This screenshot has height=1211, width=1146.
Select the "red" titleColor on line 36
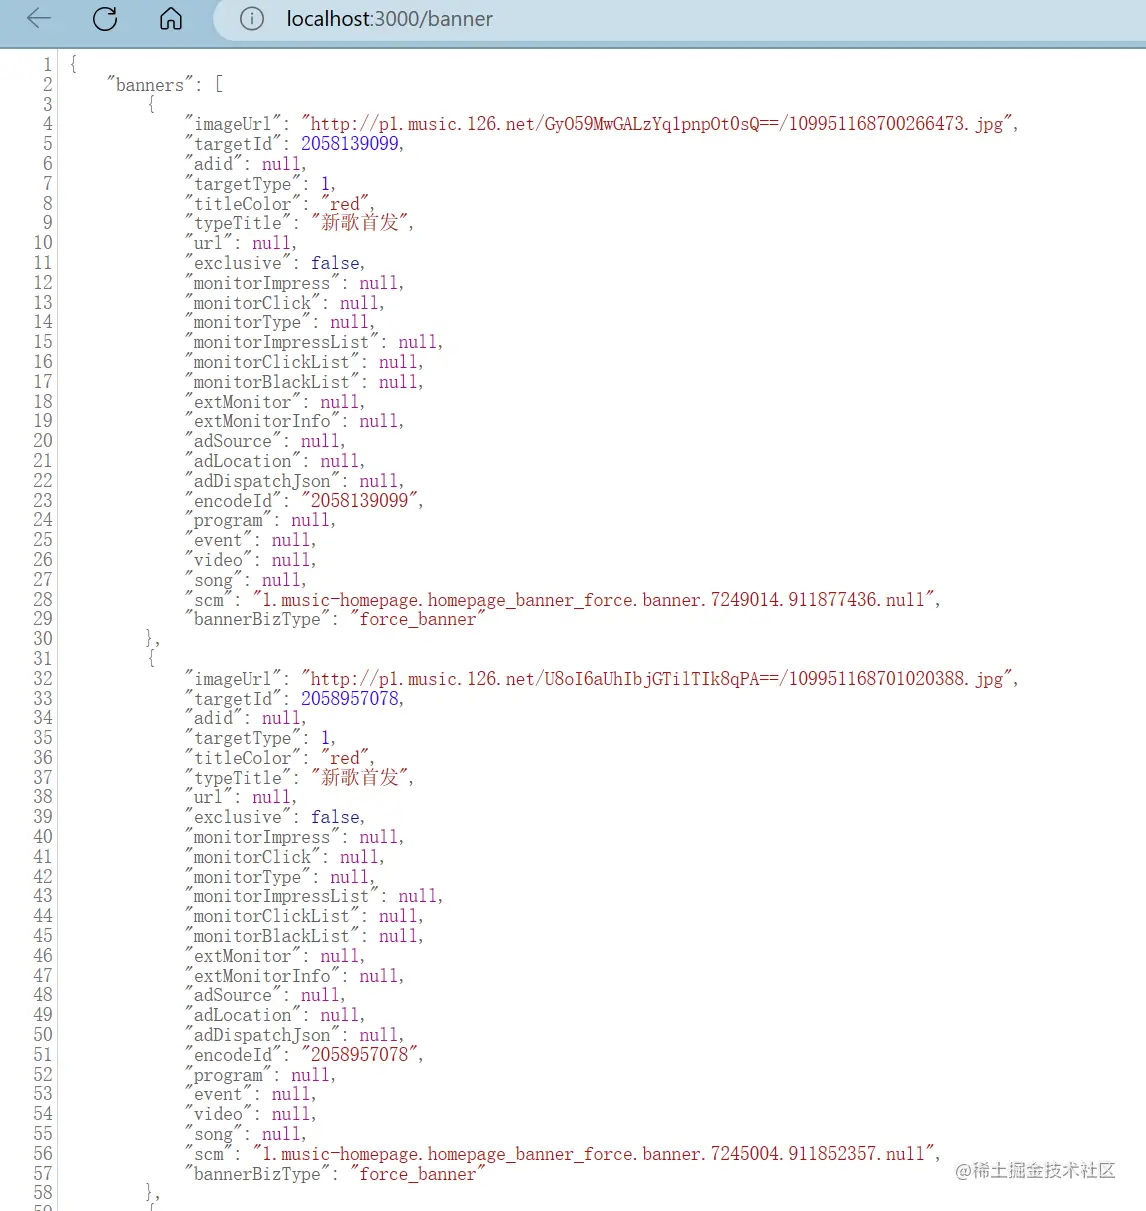tap(345, 758)
